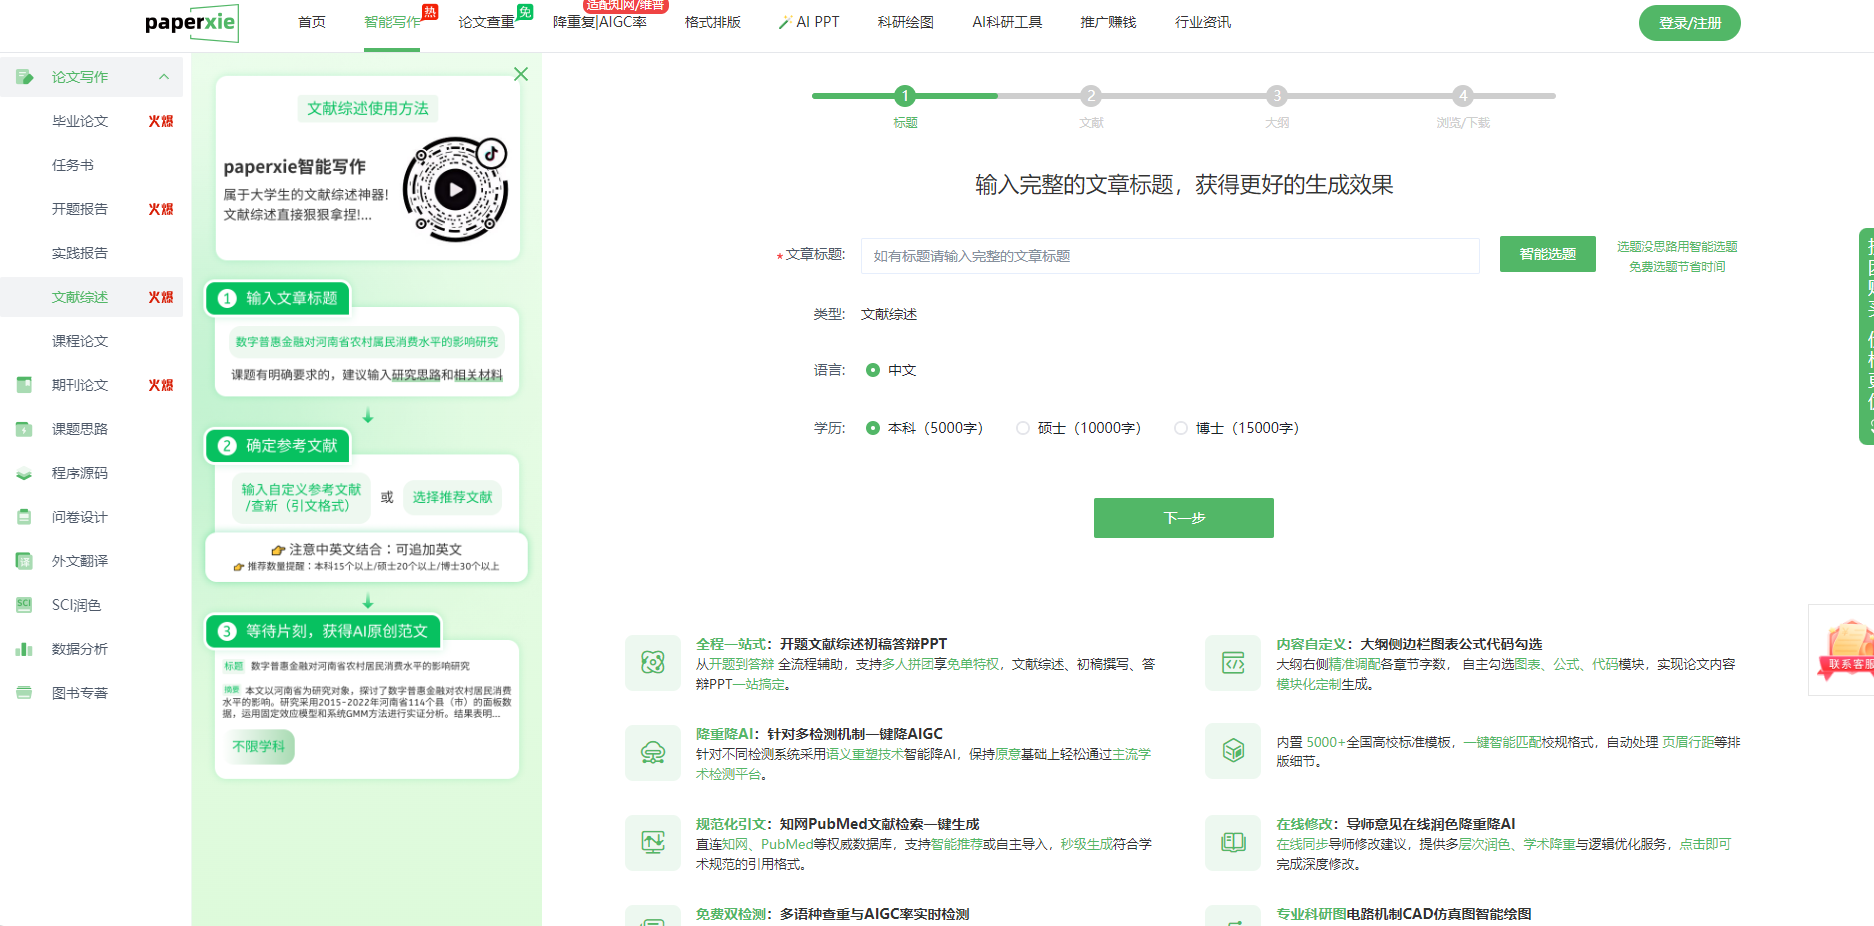Viewport: 1874px width, 926px height.
Task: Click the 期刊论文 sidebar icon
Action: click(x=24, y=385)
